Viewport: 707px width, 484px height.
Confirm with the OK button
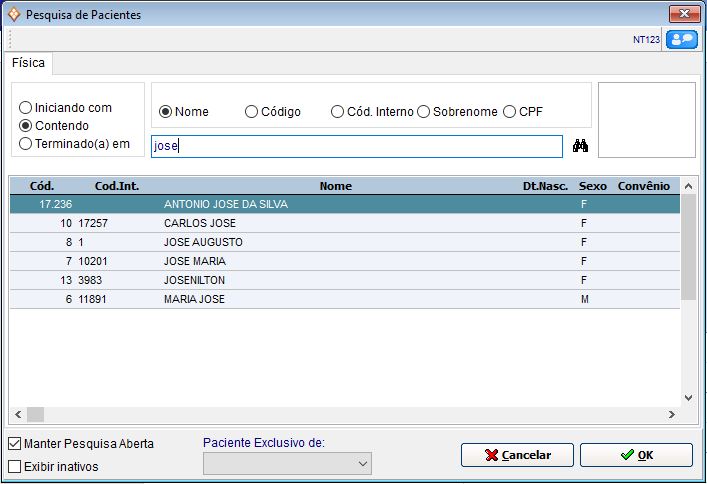pos(635,455)
